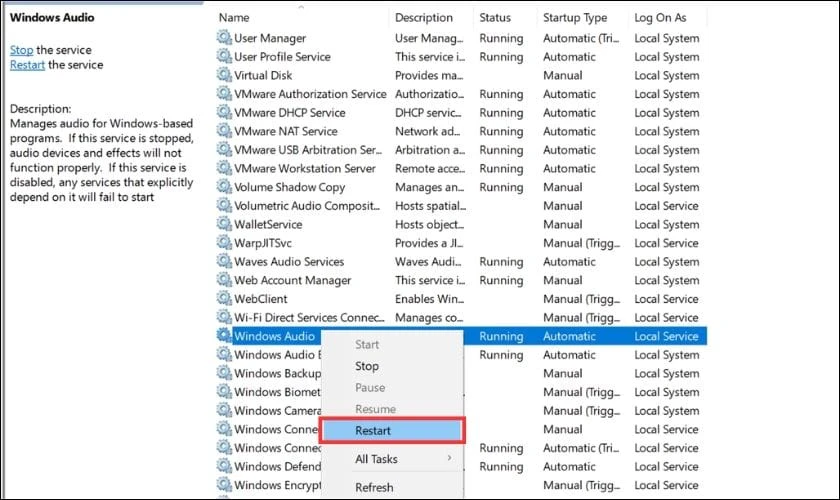Select Resume in the context menu
840x500 pixels.
pyautogui.click(x=376, y=409)
